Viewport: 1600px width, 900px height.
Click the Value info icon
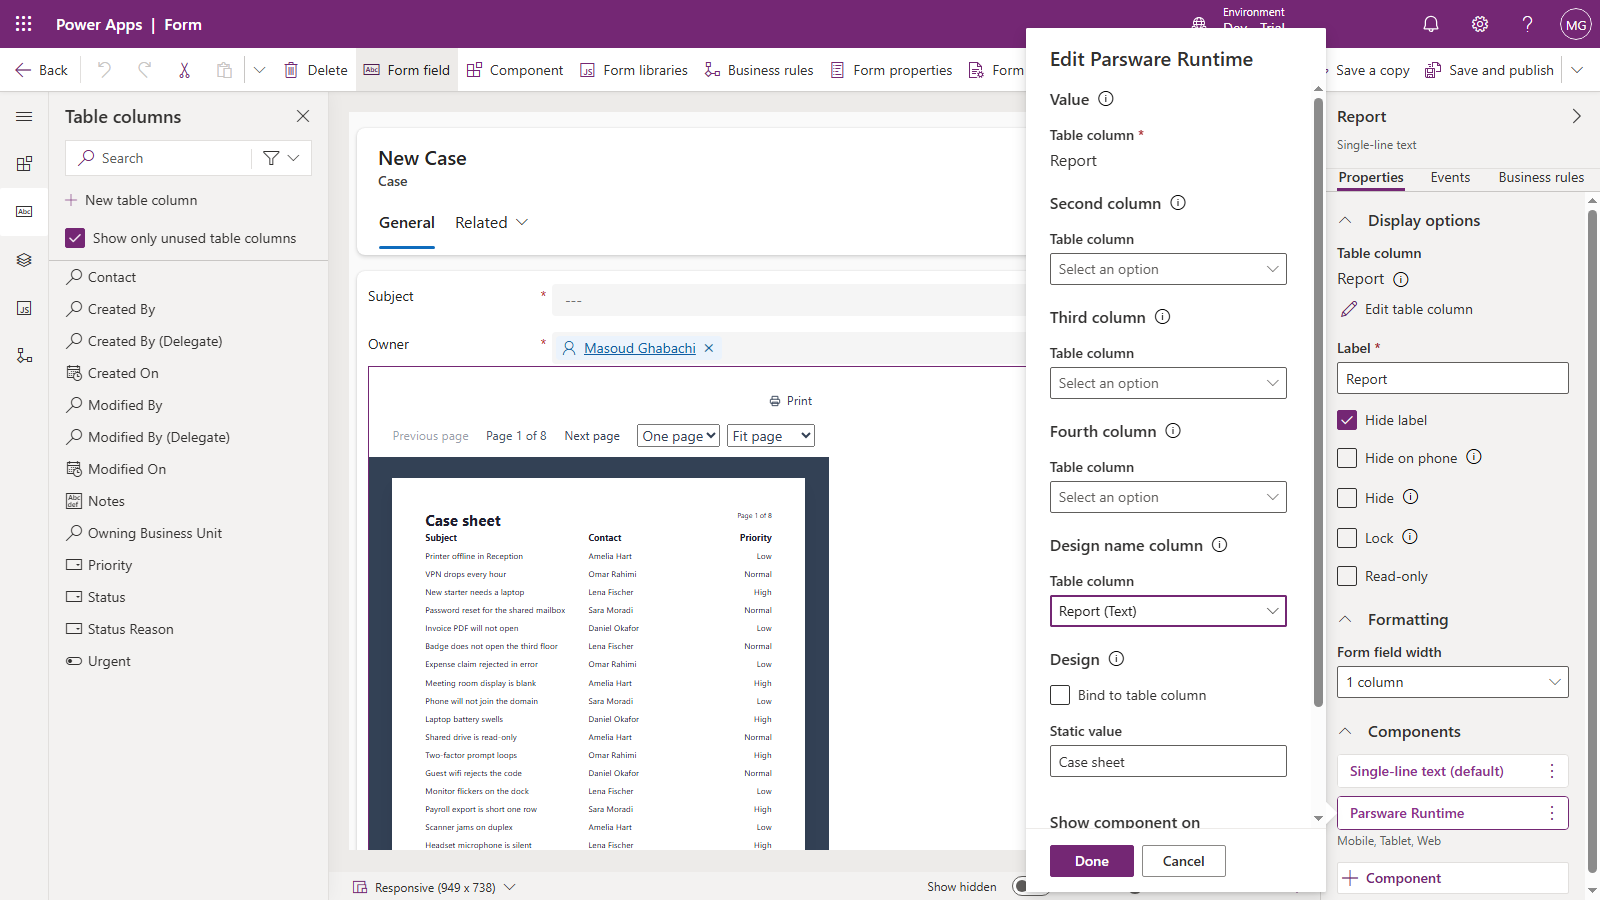[x=1106, y=99]
